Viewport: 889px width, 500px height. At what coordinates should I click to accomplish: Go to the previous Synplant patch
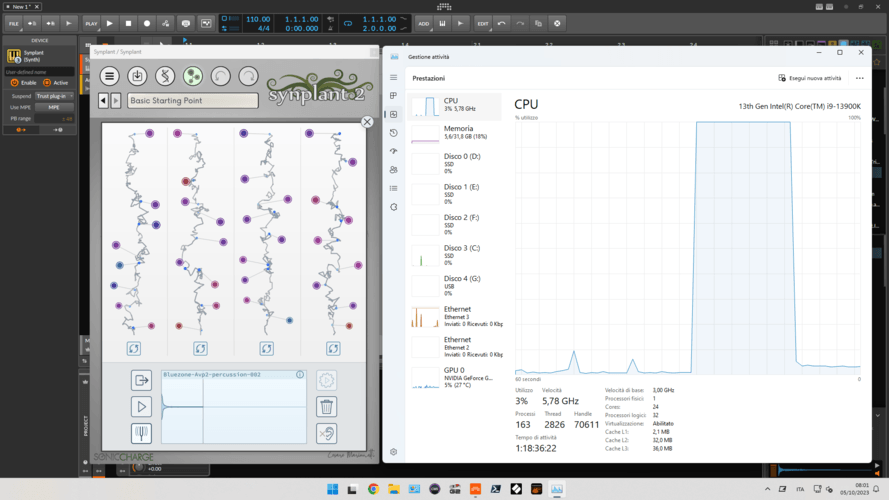[x=103, y=101]
